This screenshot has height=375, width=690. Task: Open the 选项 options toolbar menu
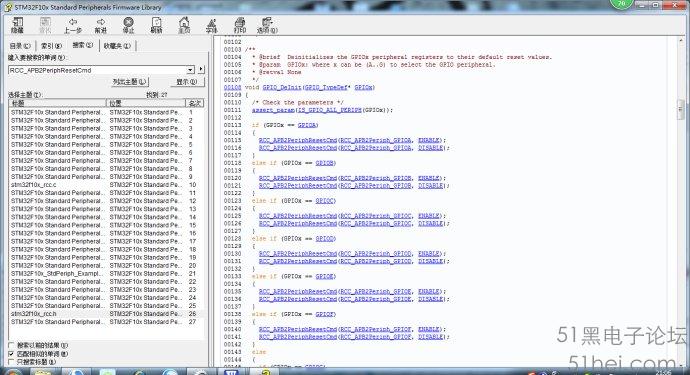pyautogui.click(x=267, y=25)
